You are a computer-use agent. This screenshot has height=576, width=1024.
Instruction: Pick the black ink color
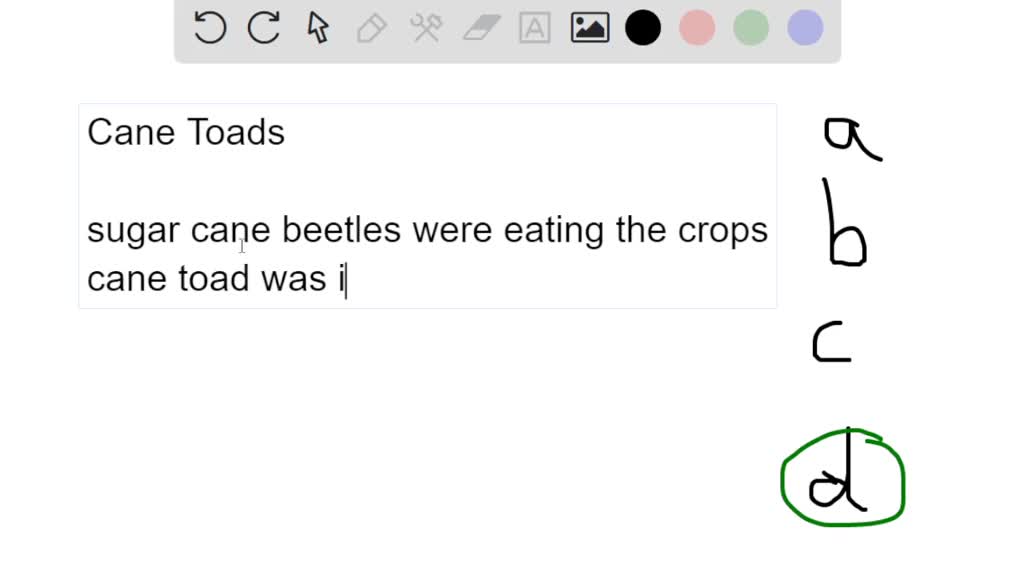(643, 28)
